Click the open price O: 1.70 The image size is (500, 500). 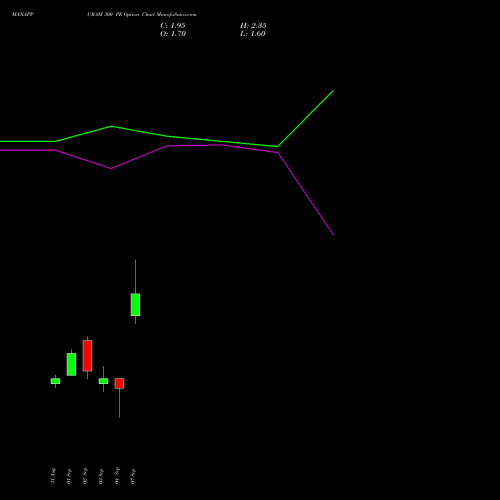click(173, 34)
